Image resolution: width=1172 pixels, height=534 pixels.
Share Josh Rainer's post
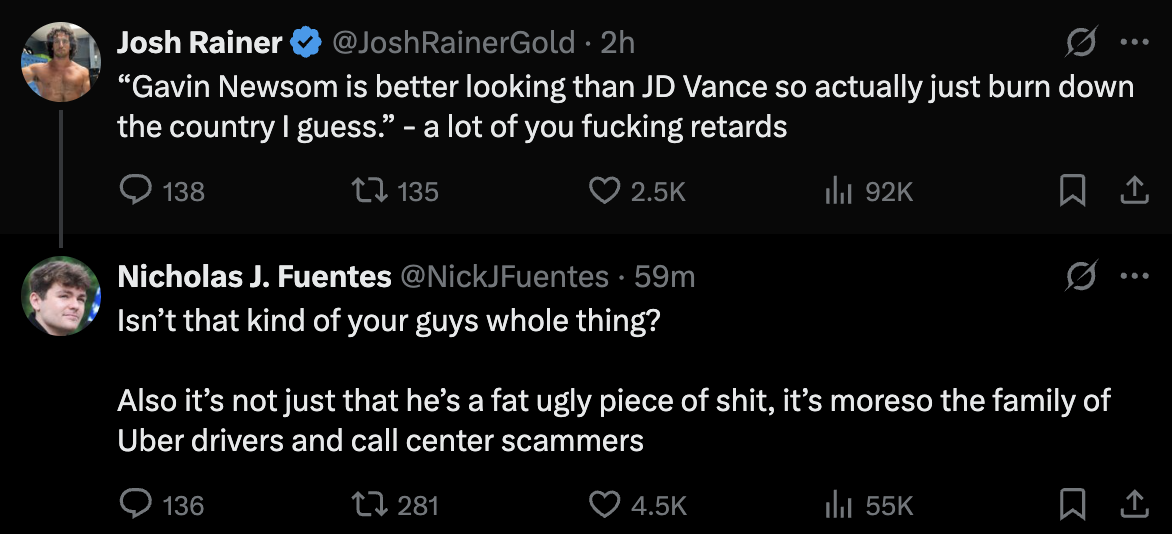click(1133, 190)
